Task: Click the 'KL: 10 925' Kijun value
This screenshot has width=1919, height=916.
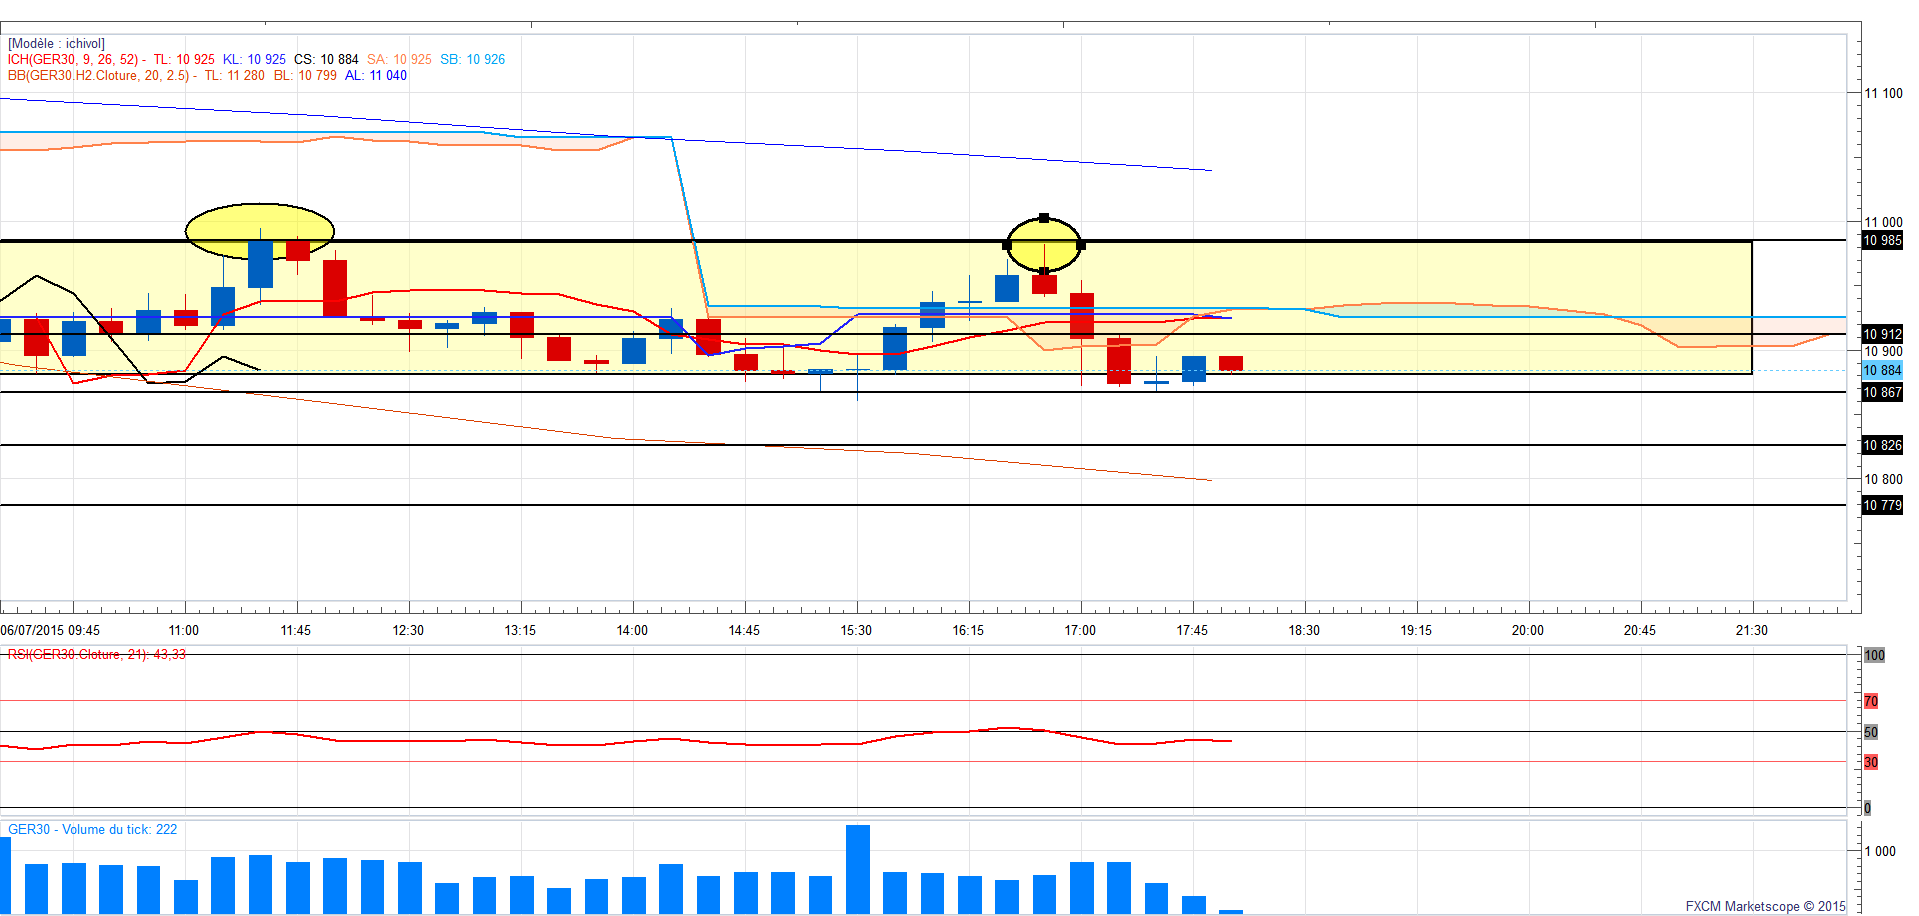Action: [x=254, y=60]
